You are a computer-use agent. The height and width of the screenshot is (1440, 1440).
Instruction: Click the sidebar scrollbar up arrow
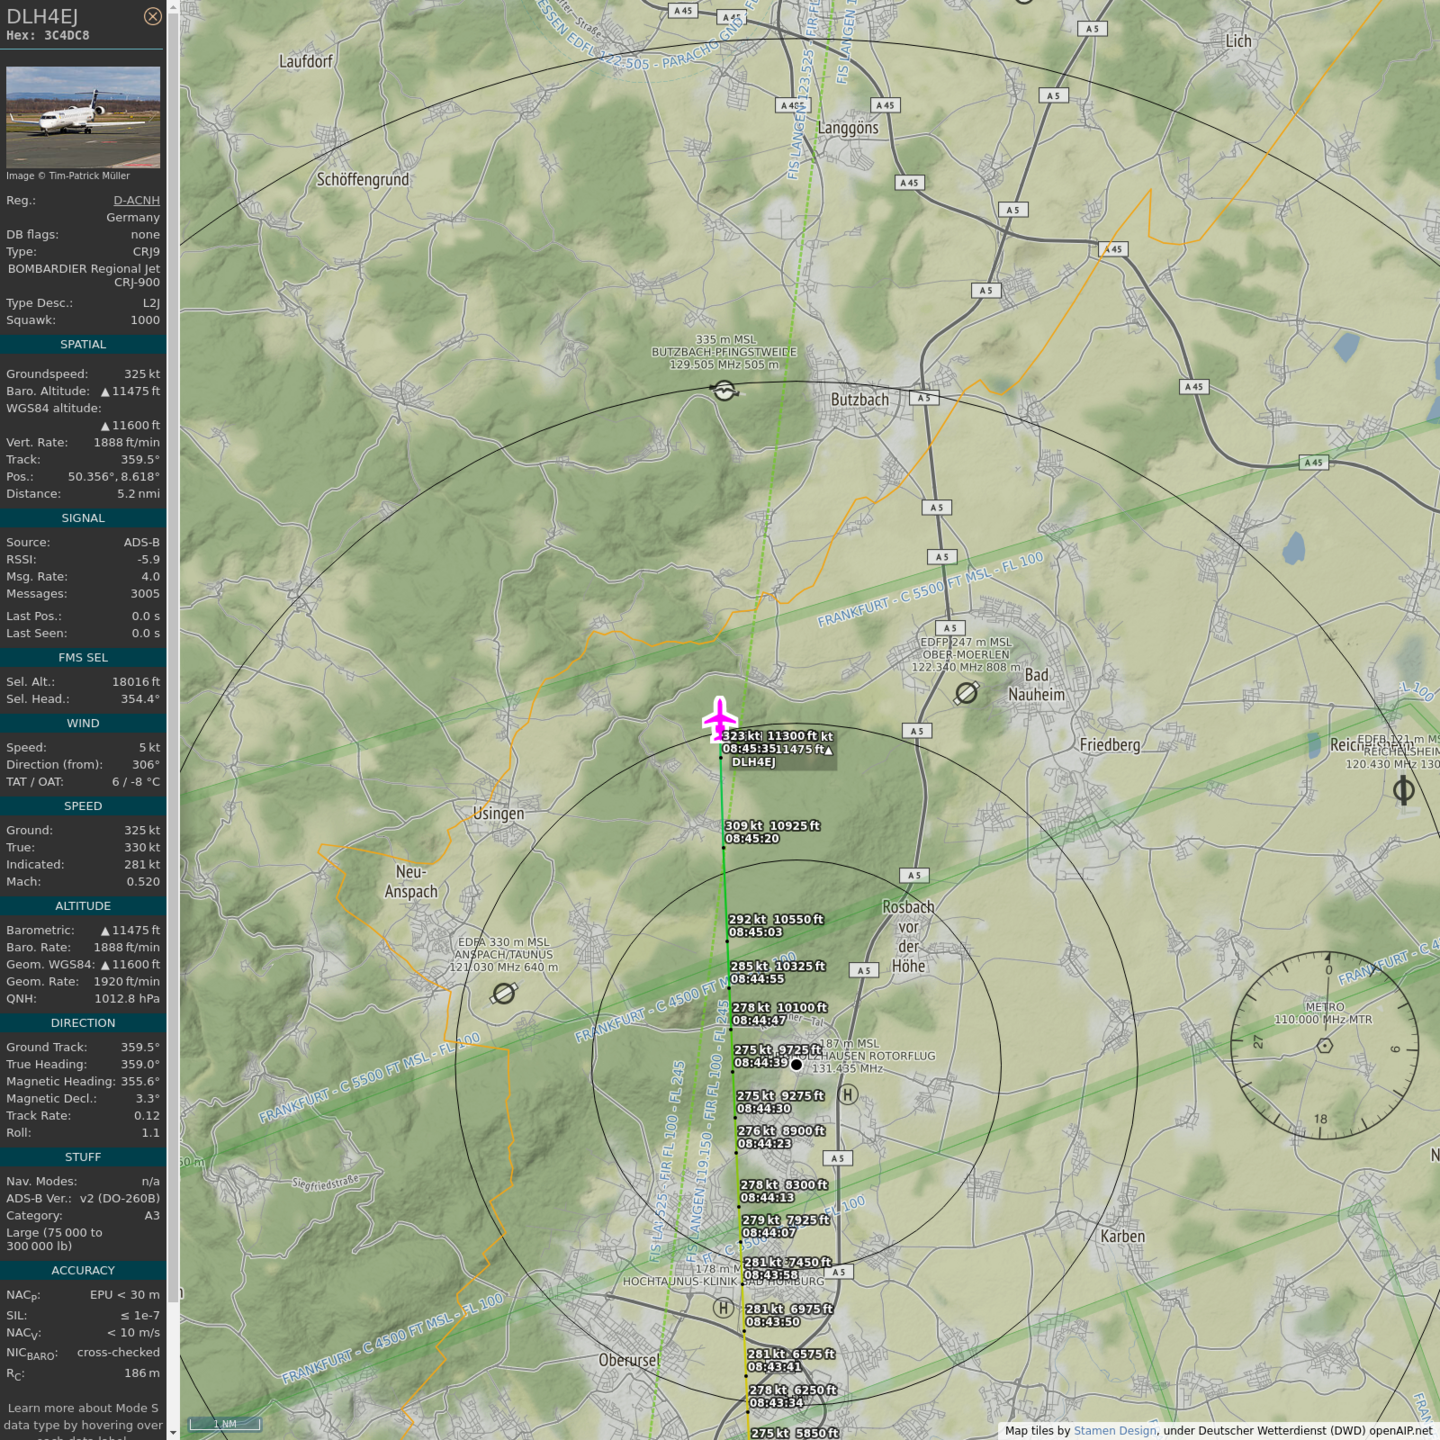pyautogui.click(x=173, y=7)
